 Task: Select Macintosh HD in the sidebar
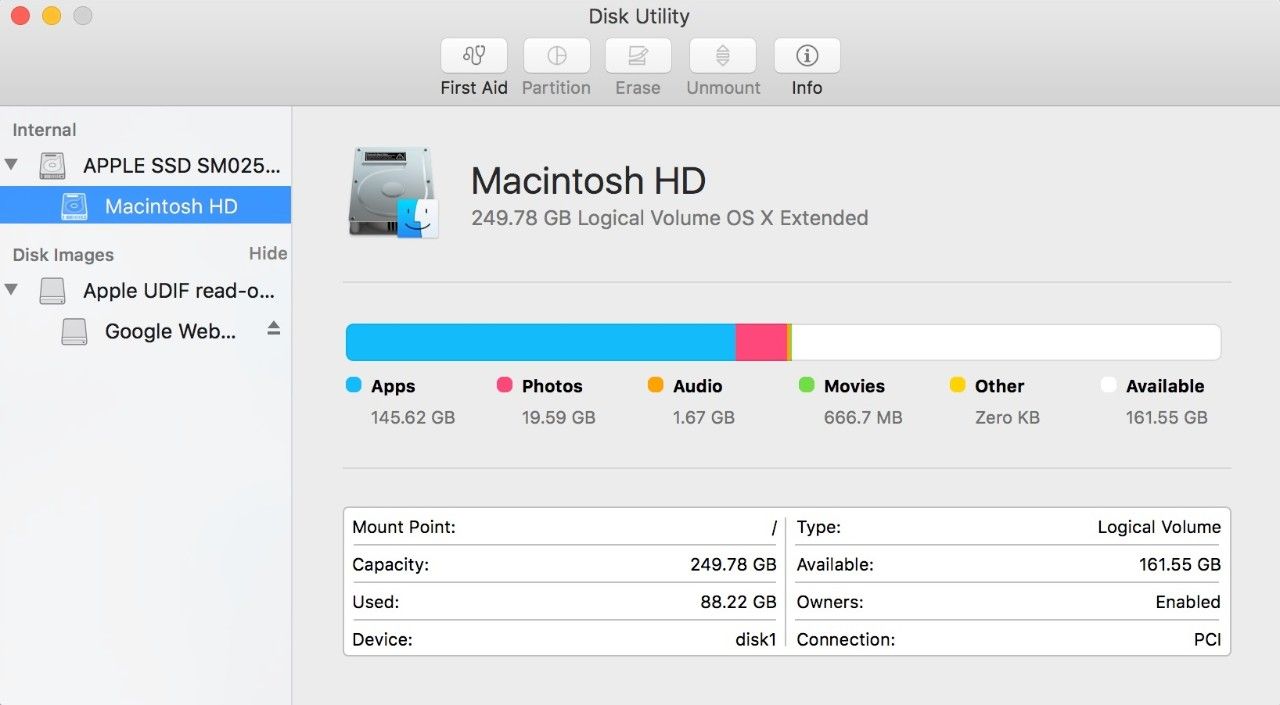coord(171,206)
